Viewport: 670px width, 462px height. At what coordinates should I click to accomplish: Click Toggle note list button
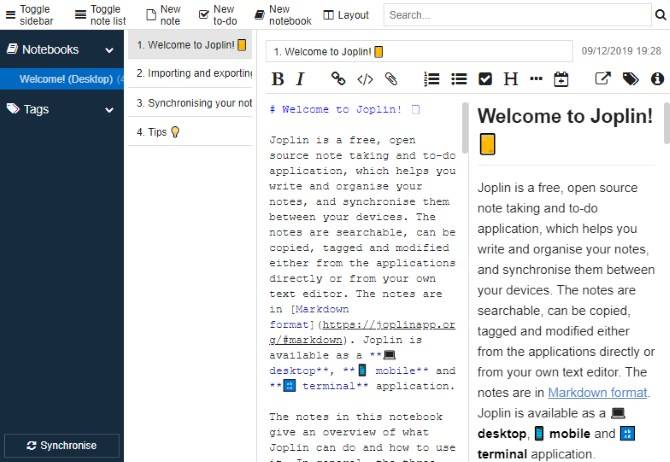click(x=100, y=15)
